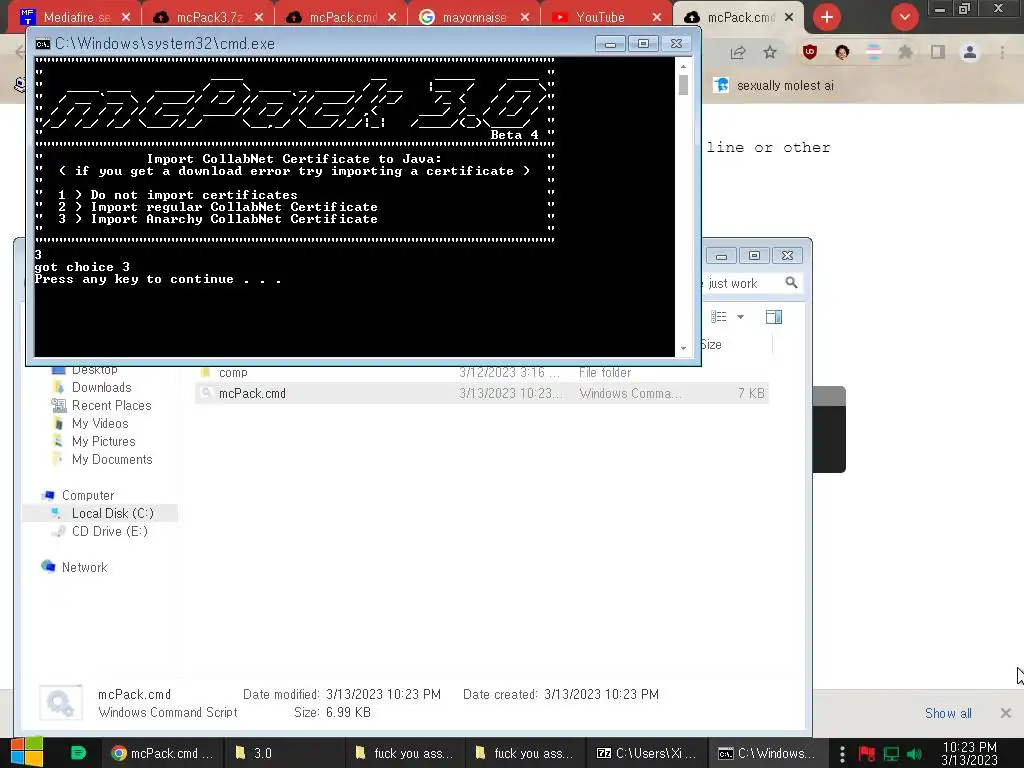Open the uBlock Origin extension
Viewport: 1024px width, 768px height.
point(810,52)
